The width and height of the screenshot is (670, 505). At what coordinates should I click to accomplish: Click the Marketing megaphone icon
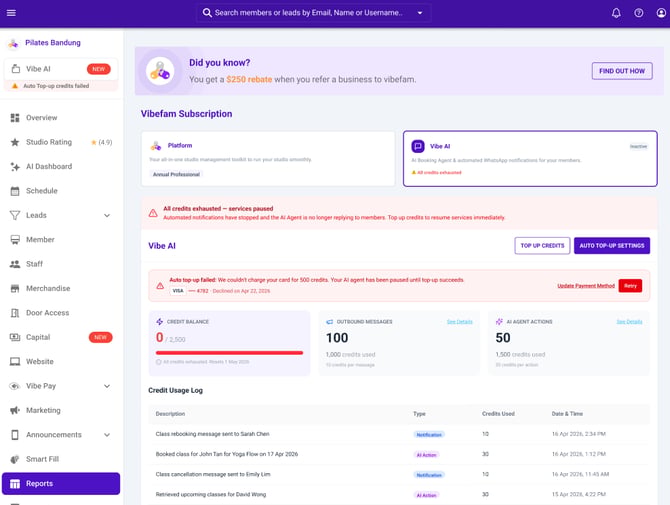[15, 411]
